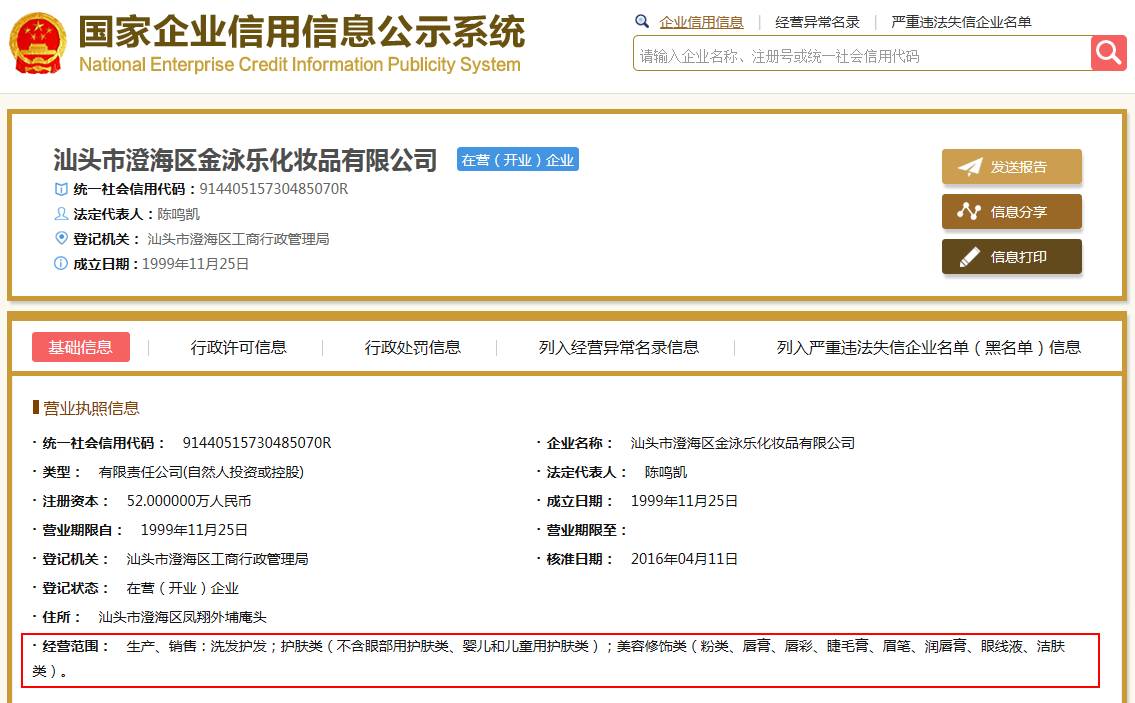Click the share nodes icon on 信息分享
Screen dimensions: 1135x703
coord(969,211)
